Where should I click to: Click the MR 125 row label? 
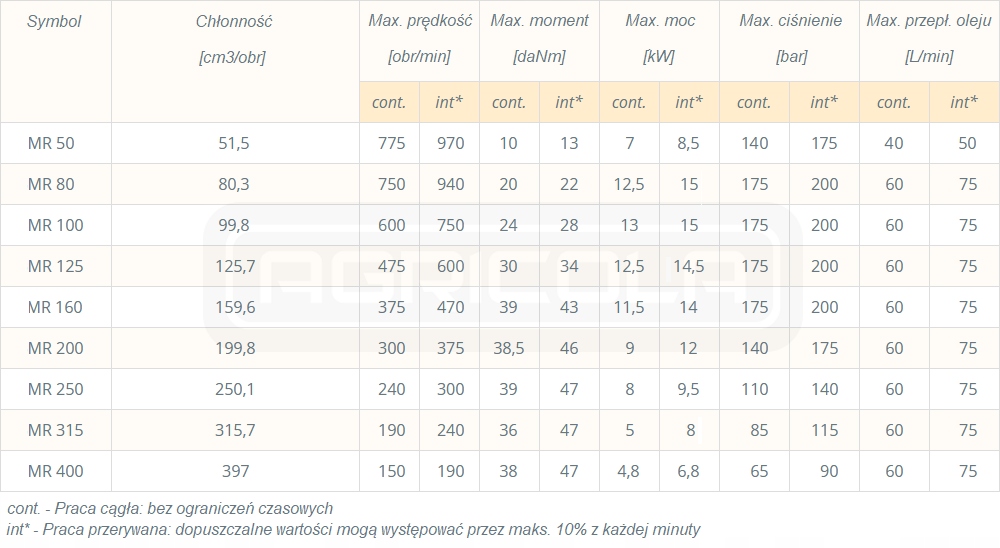pos(55,266)
